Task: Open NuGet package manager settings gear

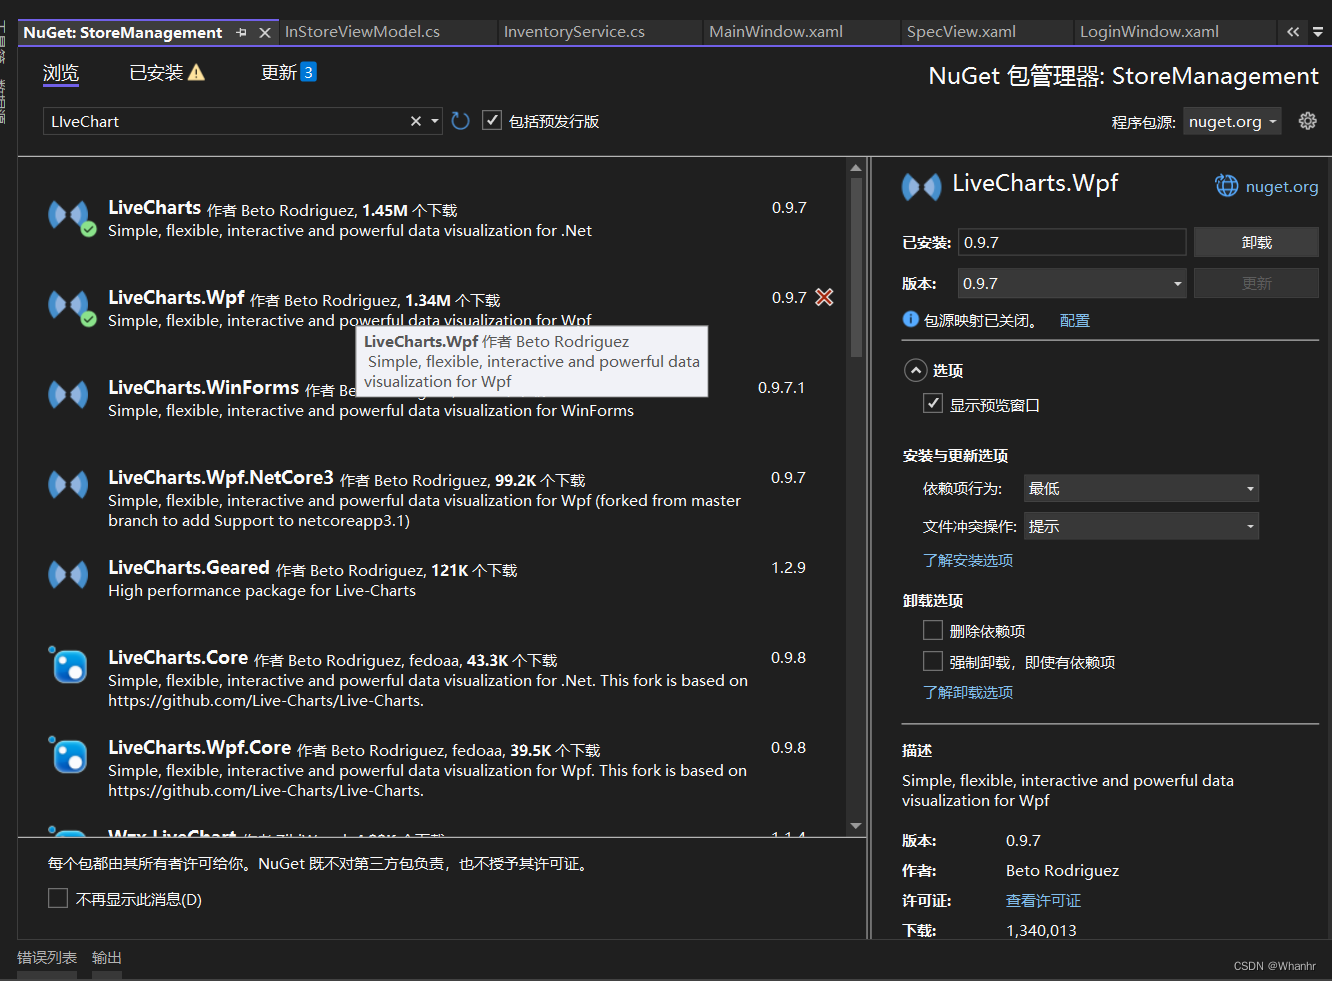Action: click(1307, 120)
